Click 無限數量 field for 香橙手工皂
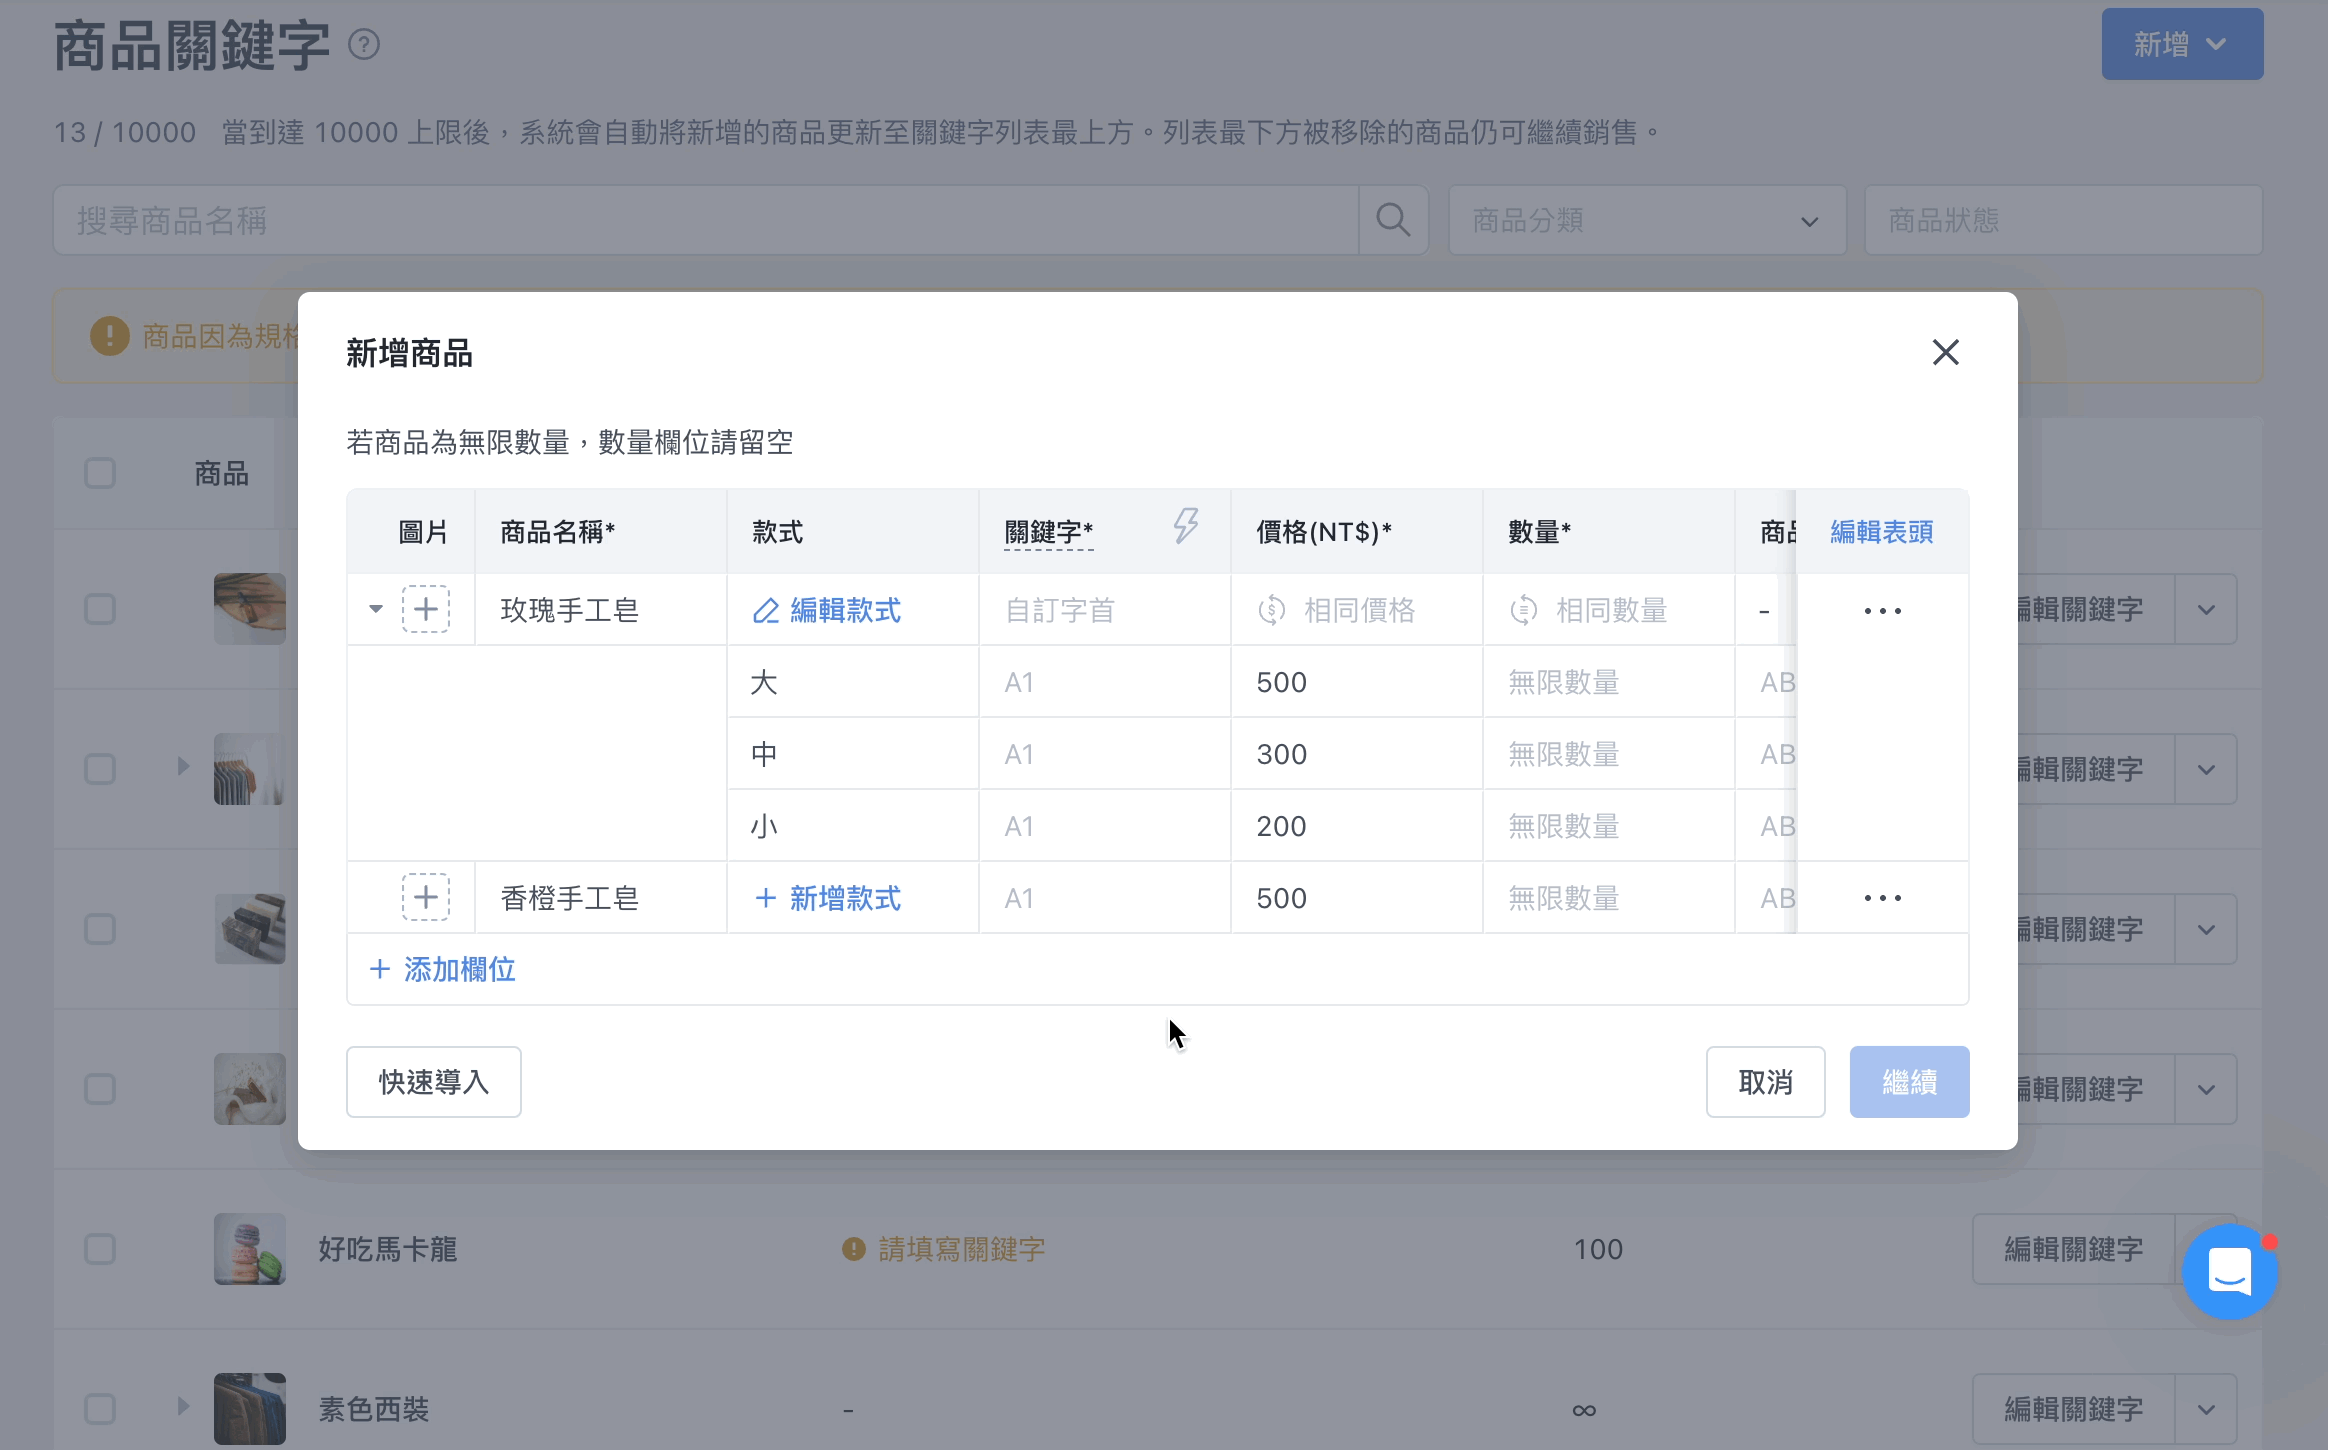Image resolution: width=2328 pixels, height=1450 pixels. click(1608, 898)
